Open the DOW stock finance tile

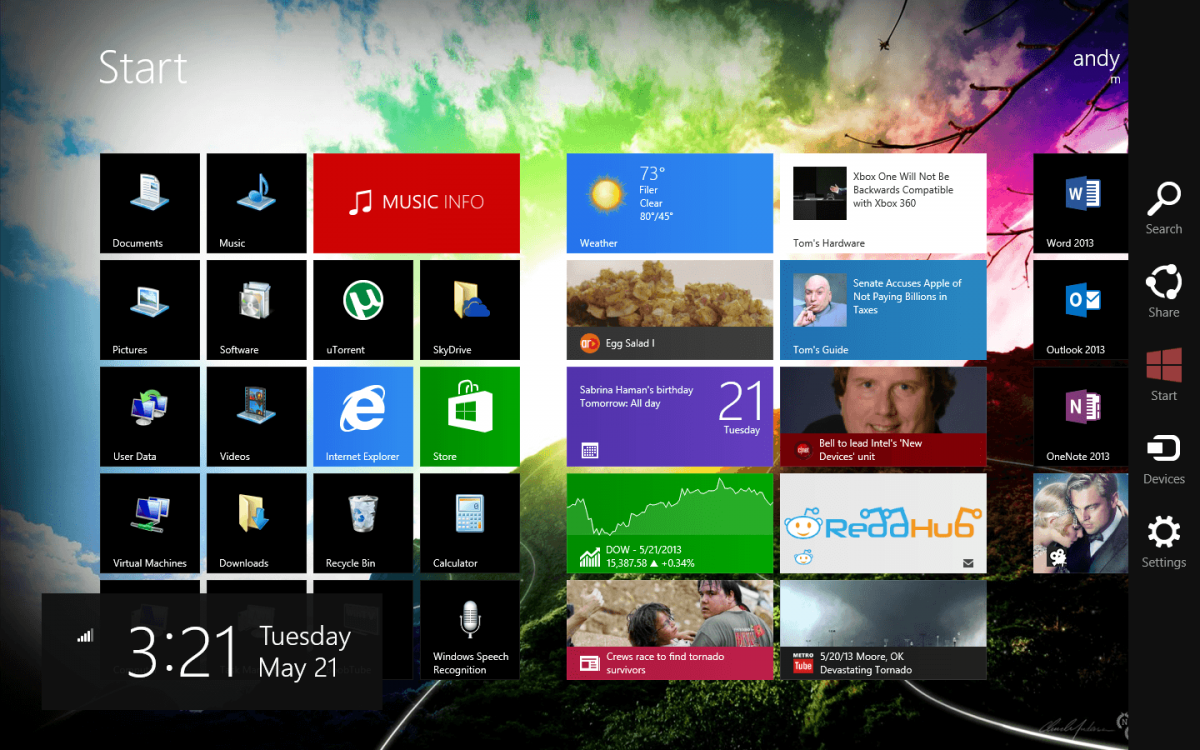(669, 523)
